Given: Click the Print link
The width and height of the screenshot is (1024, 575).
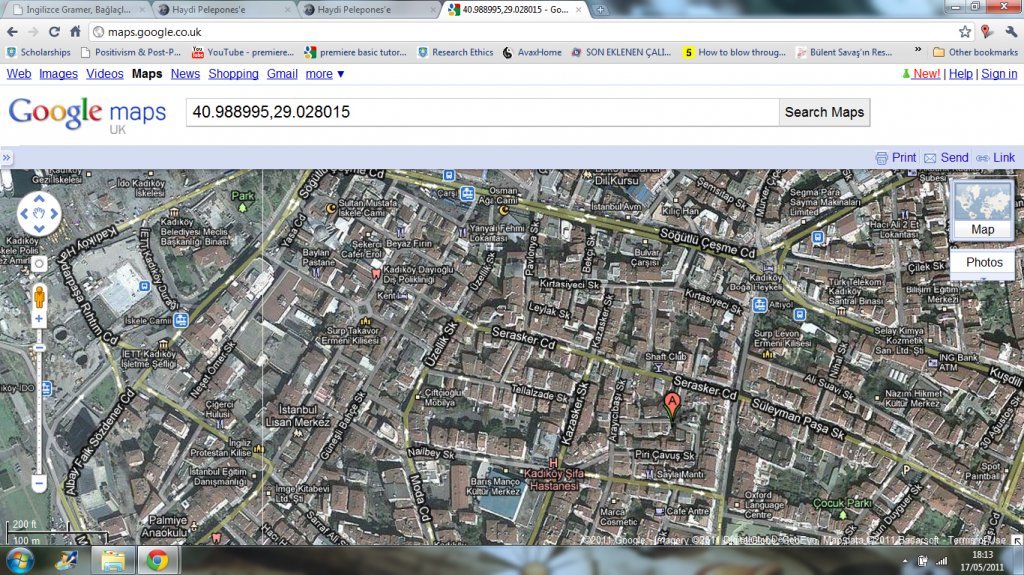Looking at the screenshot, I should (904, 157).
